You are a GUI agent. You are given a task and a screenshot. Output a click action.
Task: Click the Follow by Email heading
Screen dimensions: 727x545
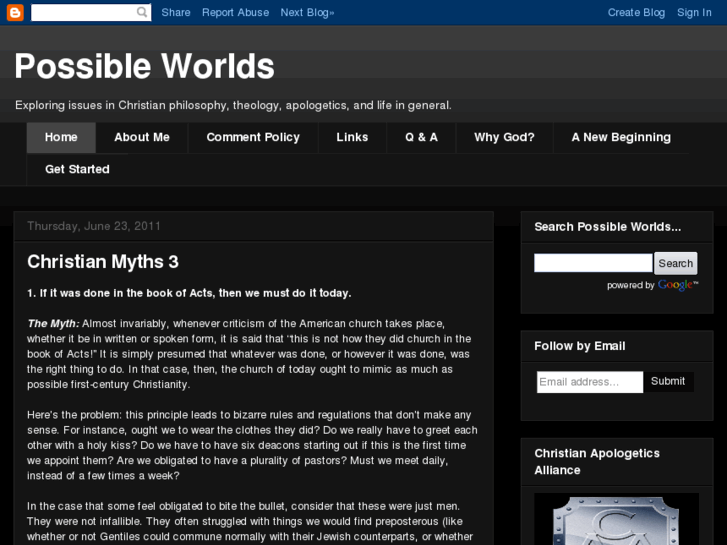click(x=580, y=346)
